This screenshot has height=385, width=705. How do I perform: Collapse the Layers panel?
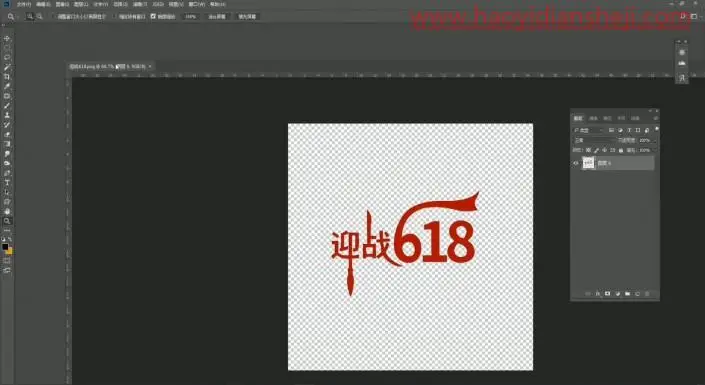(x=650, y=111)
